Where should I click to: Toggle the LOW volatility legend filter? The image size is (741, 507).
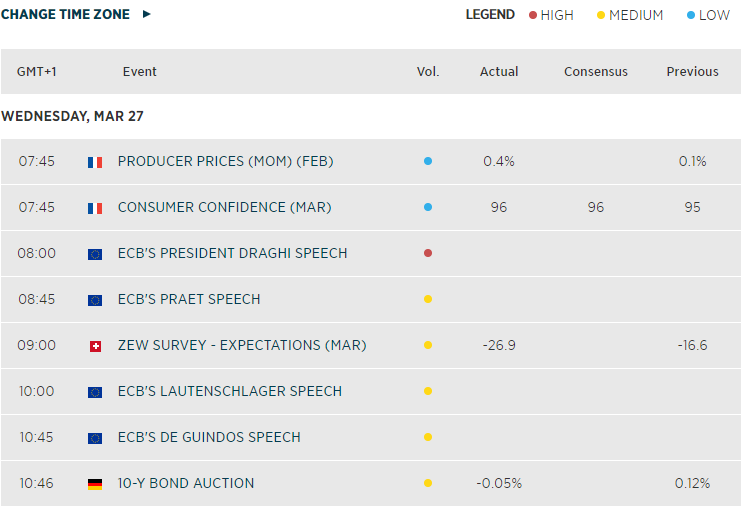708,15
